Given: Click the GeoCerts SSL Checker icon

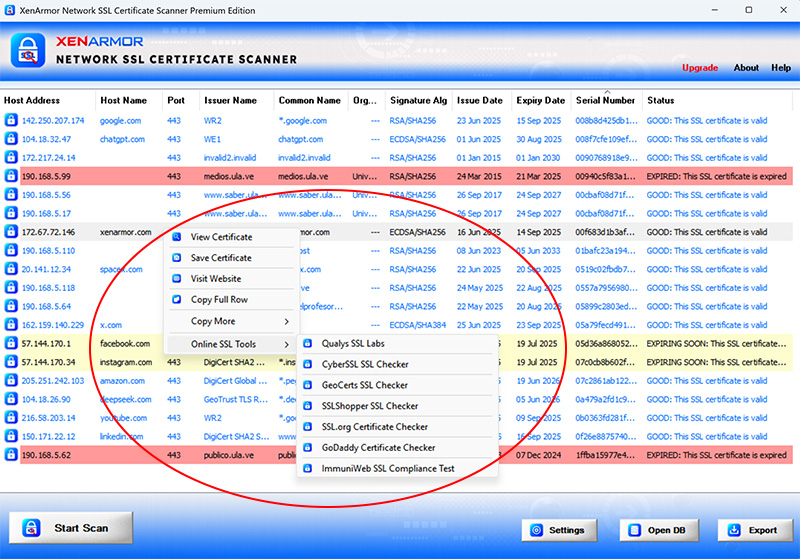Looking at the screenshot, I should [x=308, y=385].
